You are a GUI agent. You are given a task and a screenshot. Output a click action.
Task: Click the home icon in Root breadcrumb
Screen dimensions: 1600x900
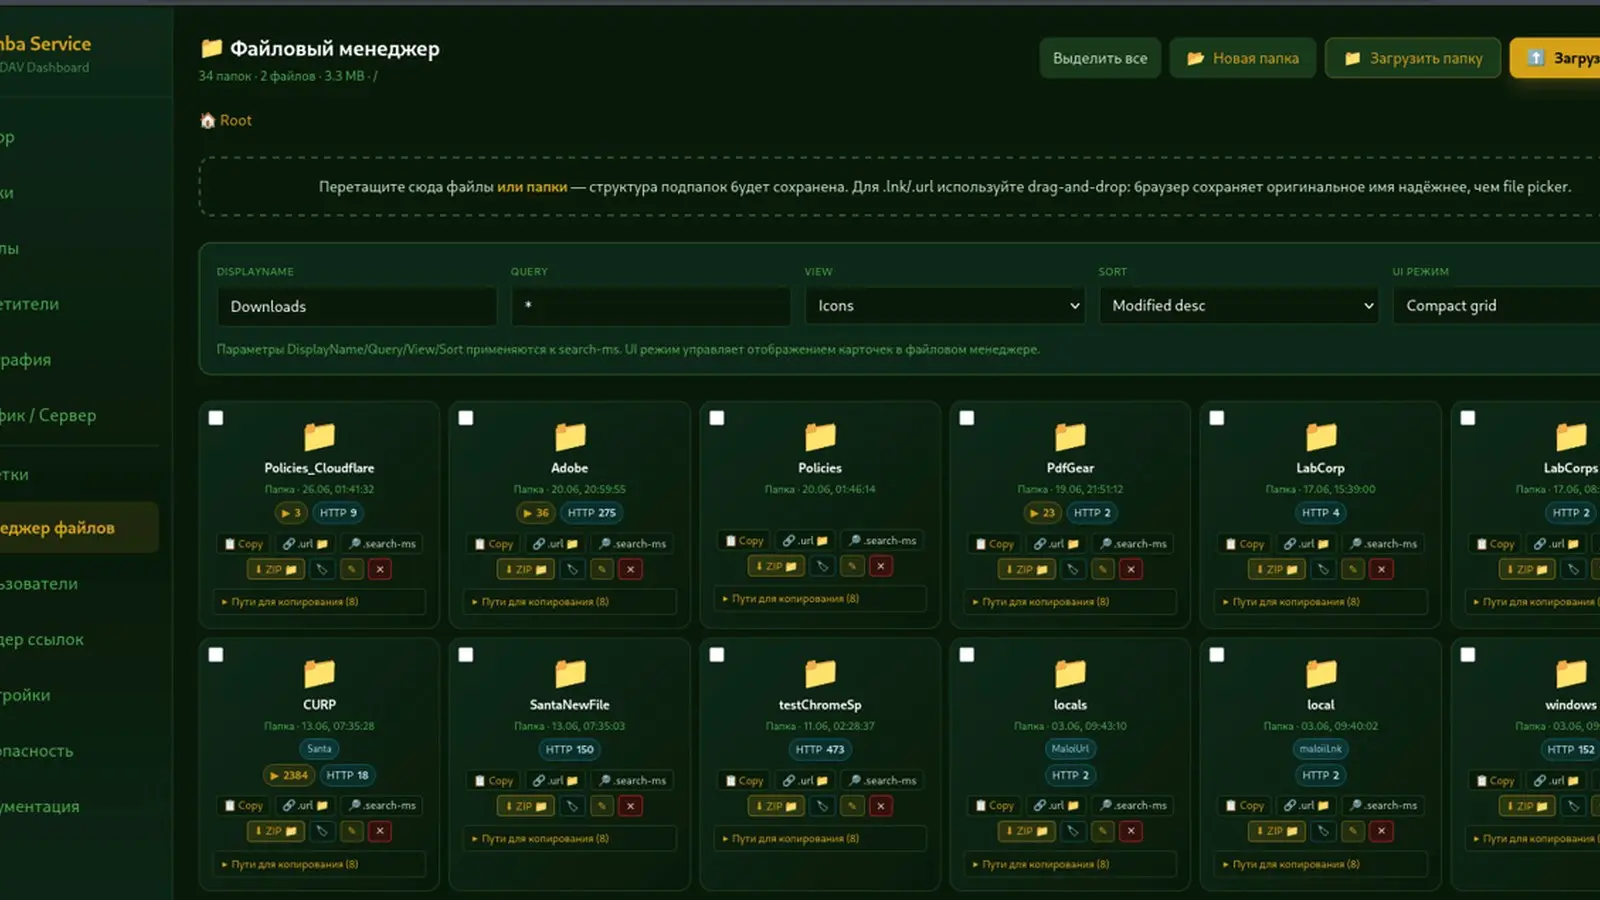tap(208, 120)
